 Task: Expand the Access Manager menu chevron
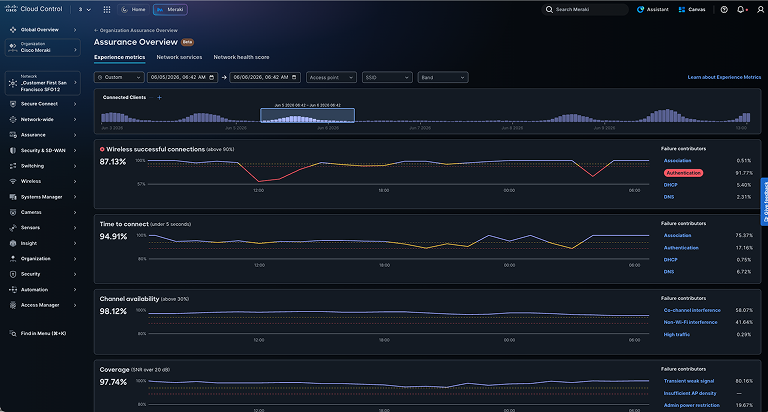coord(75,305)
